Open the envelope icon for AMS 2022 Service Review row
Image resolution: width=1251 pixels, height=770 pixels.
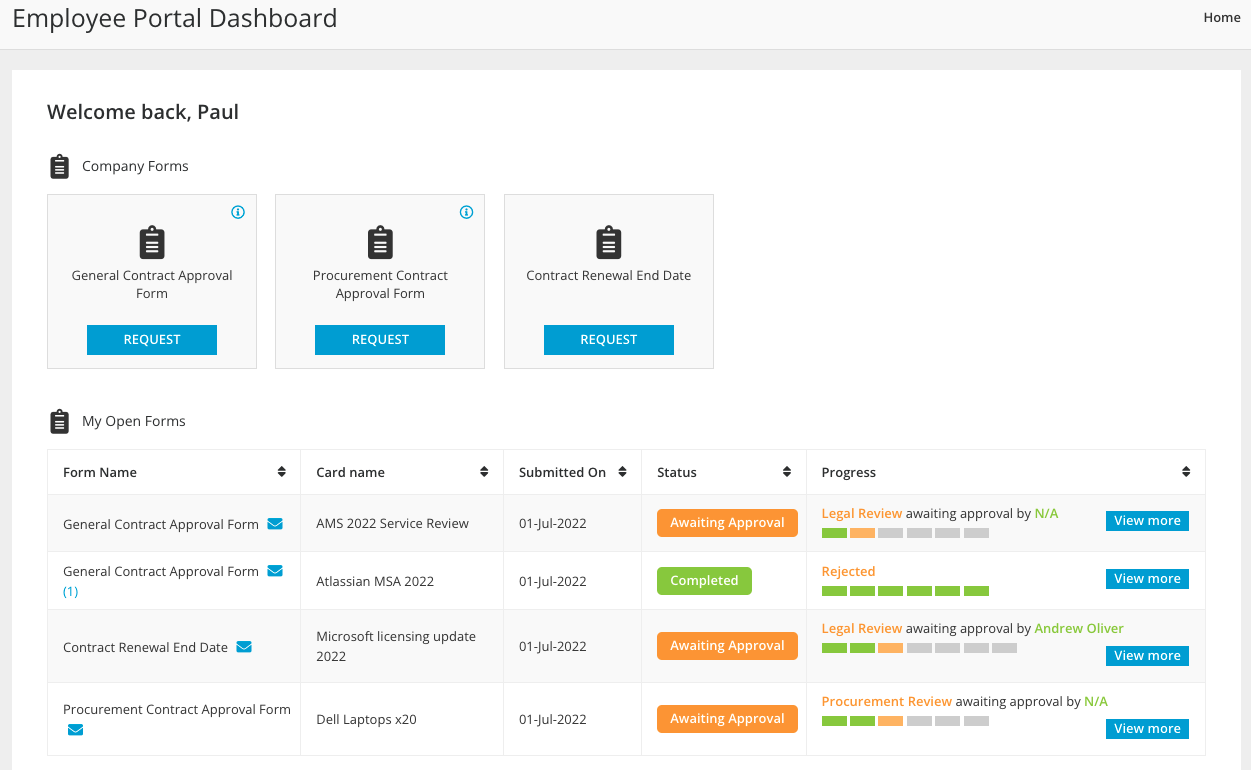pos(275,523)
